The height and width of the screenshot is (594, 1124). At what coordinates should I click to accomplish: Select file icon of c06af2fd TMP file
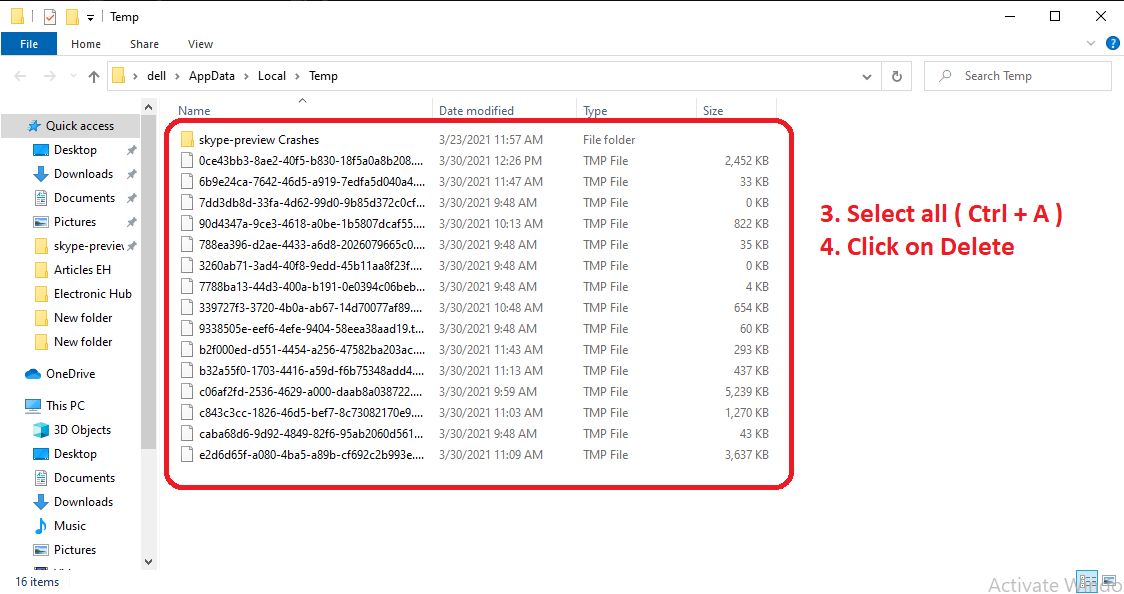click(187, 391)
